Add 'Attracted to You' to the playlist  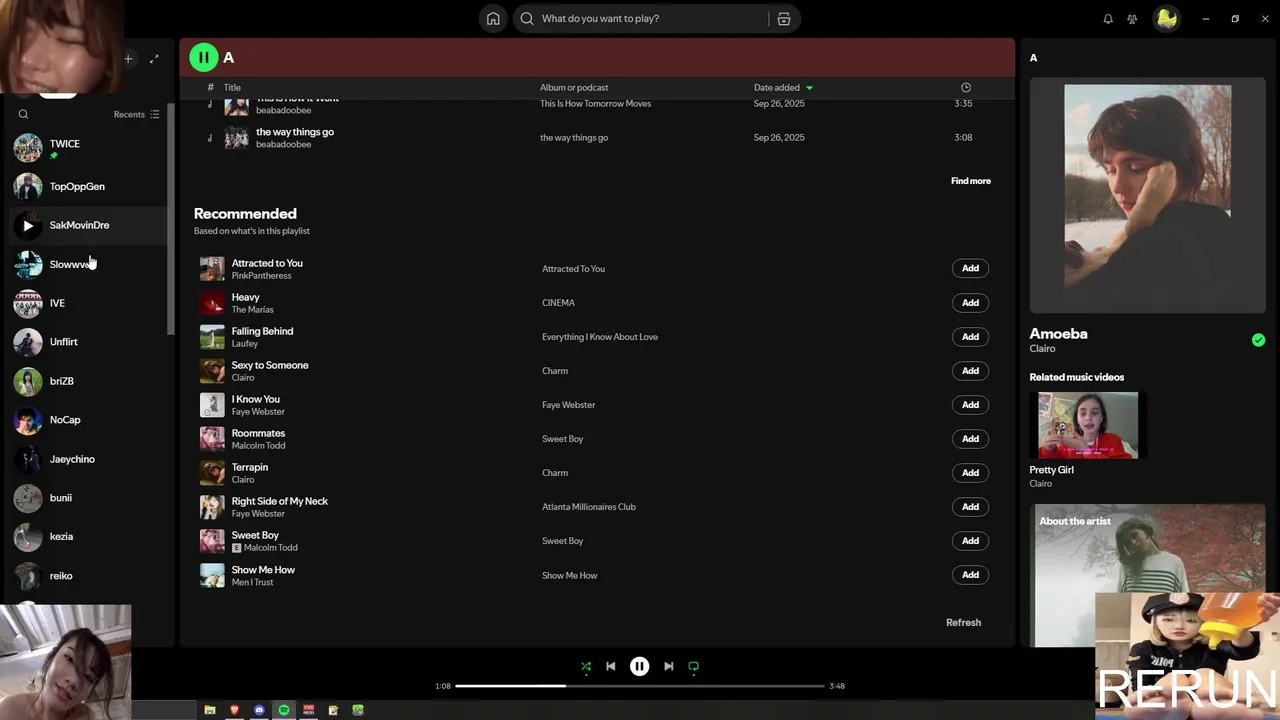tap(970, 268)
